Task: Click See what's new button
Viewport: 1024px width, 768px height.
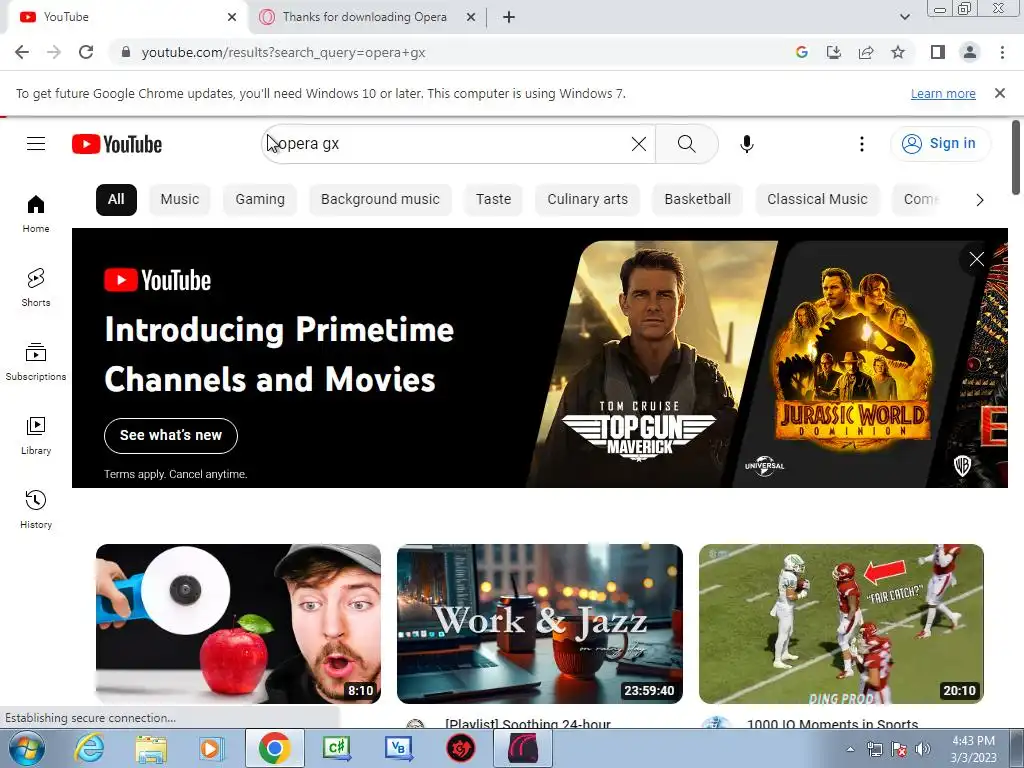Action: pos(171,436)
